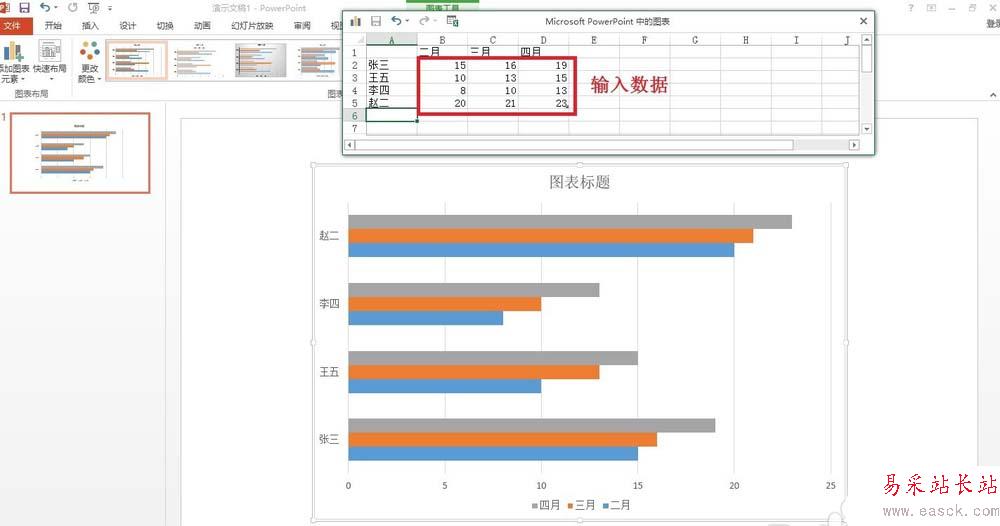
Task: Select cell containing 张三
Action: (x=392, y=65)
